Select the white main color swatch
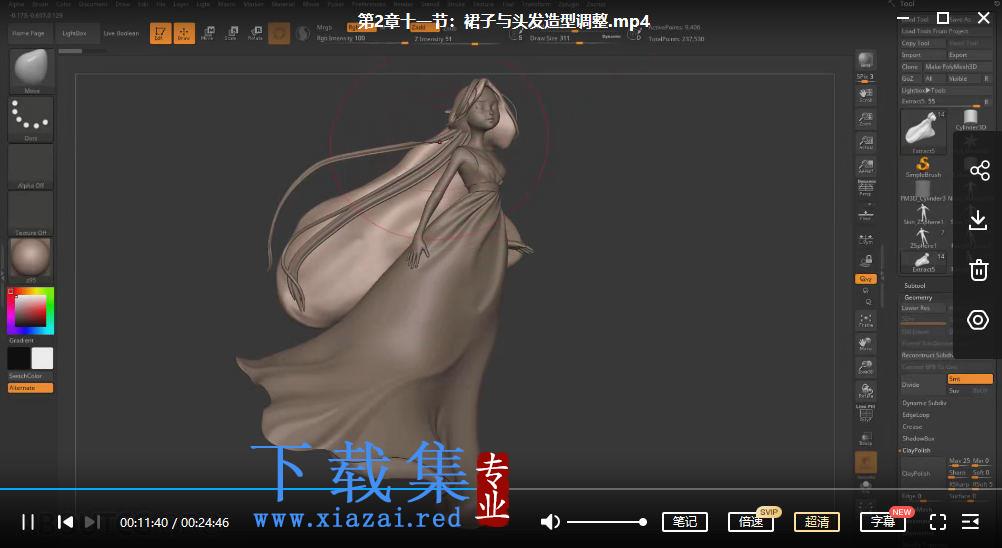This screenshot has height=548, width=1002. point(42,358)
